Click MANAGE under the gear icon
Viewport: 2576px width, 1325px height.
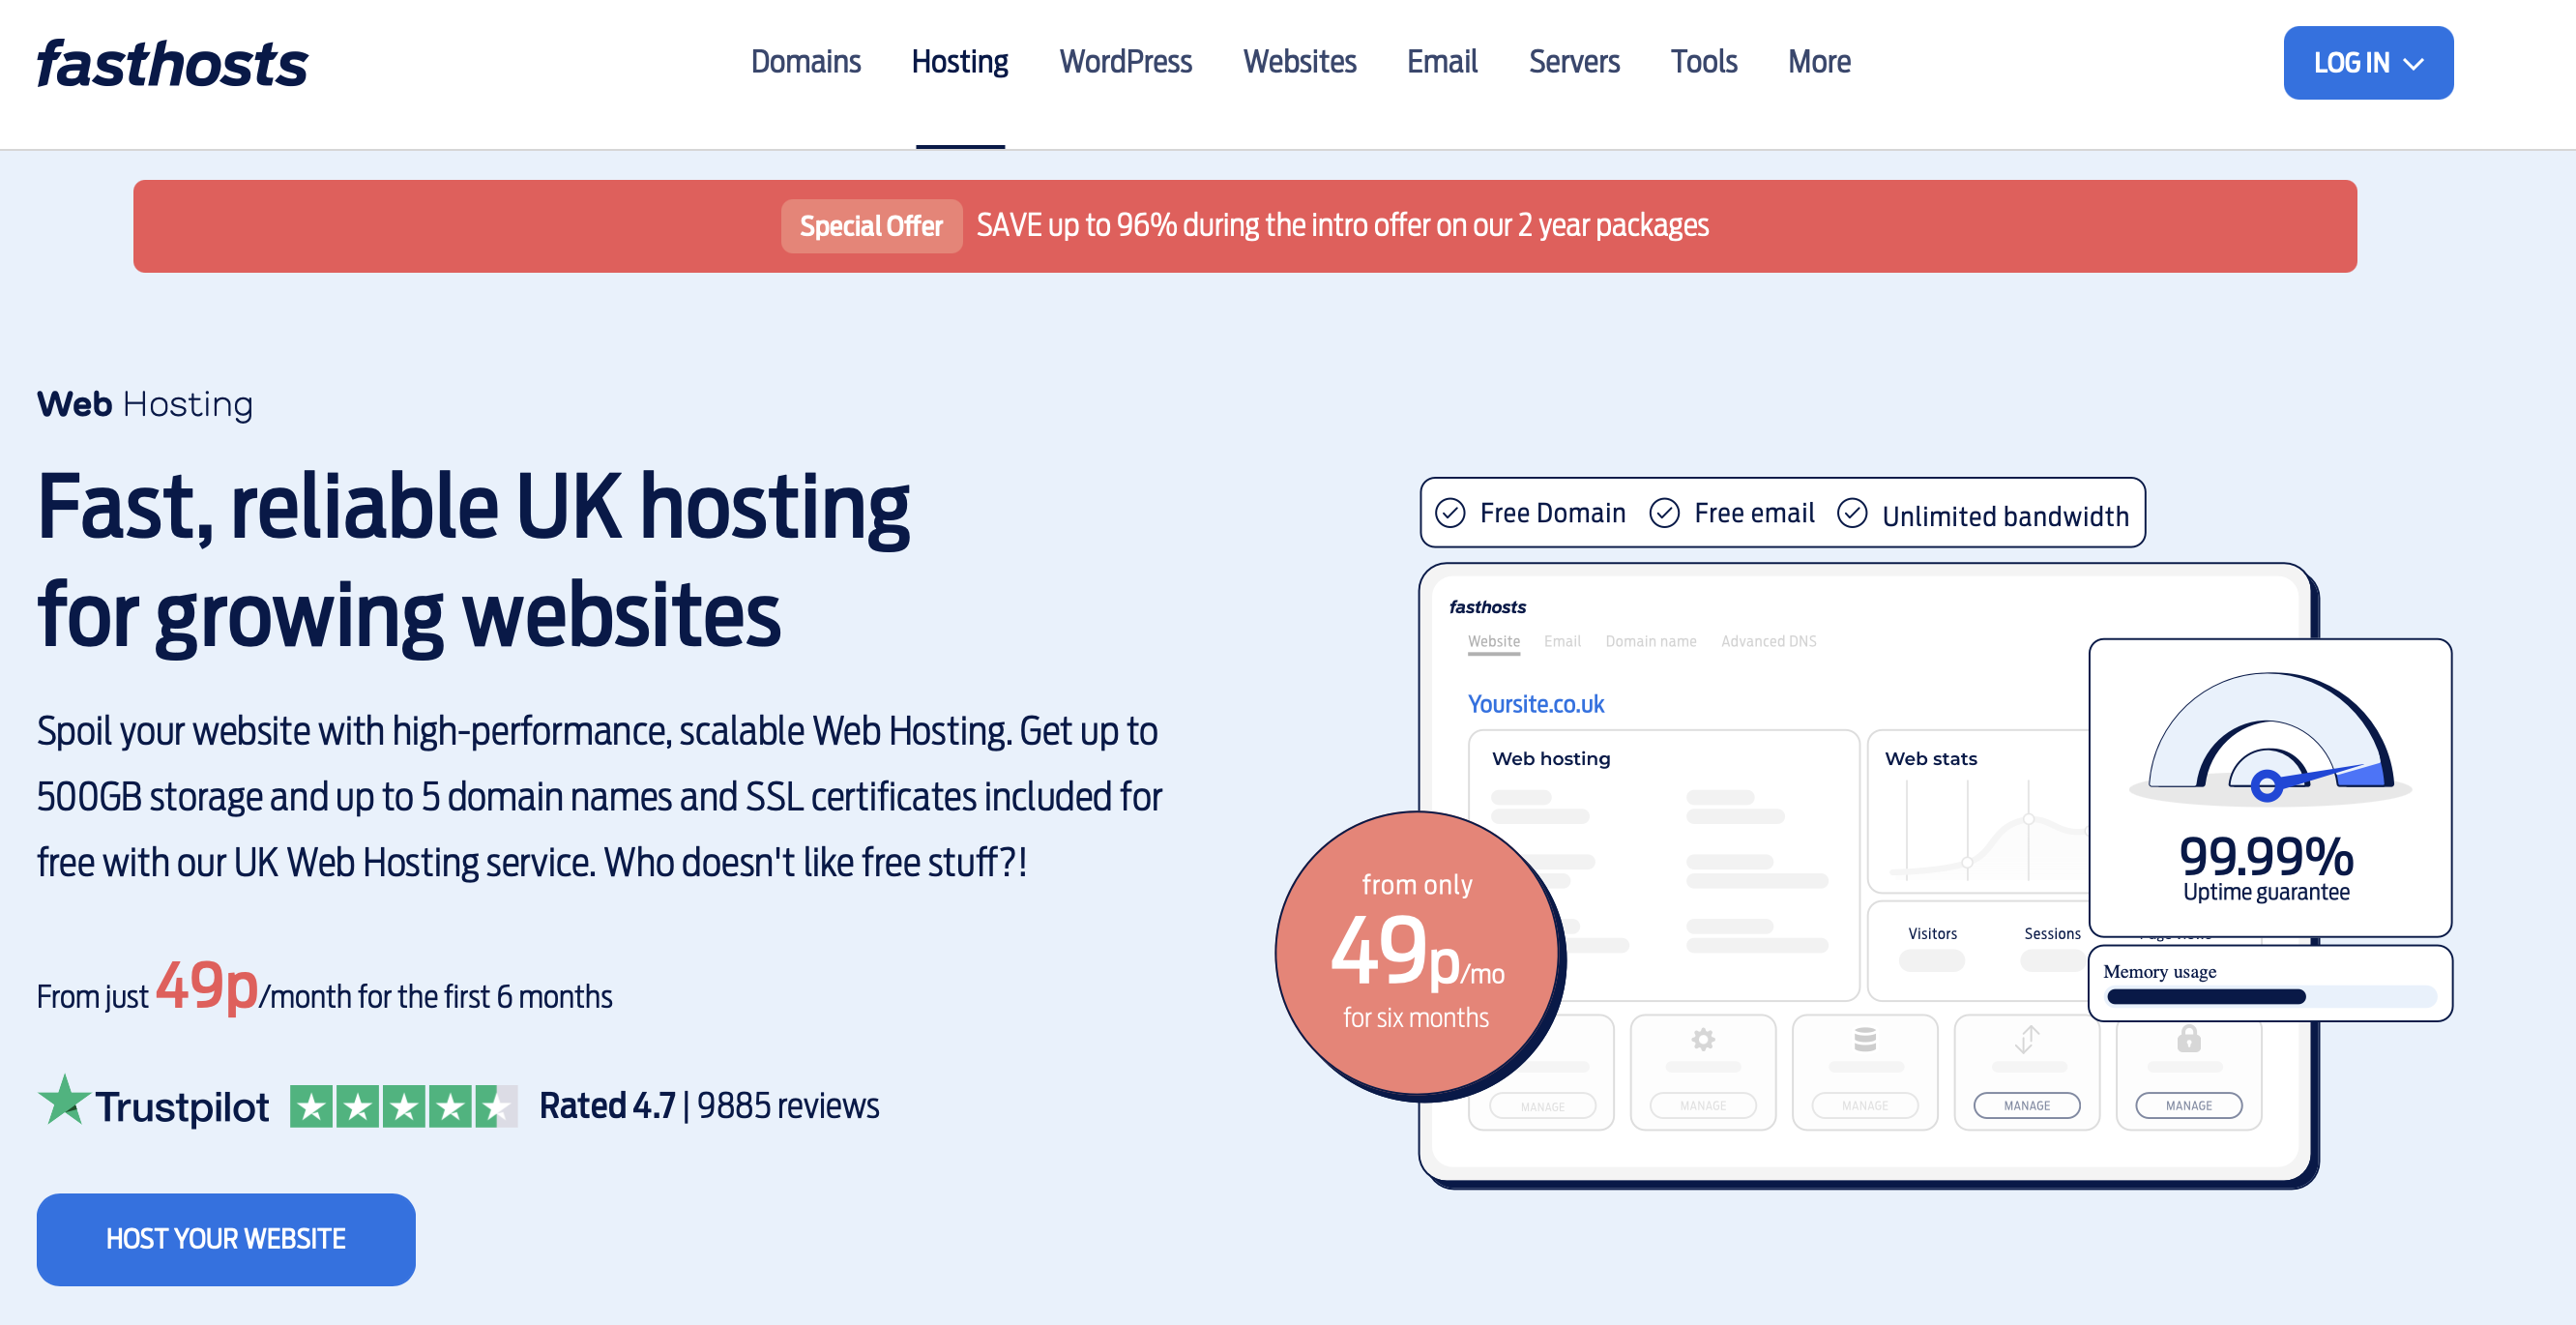1702,1105
